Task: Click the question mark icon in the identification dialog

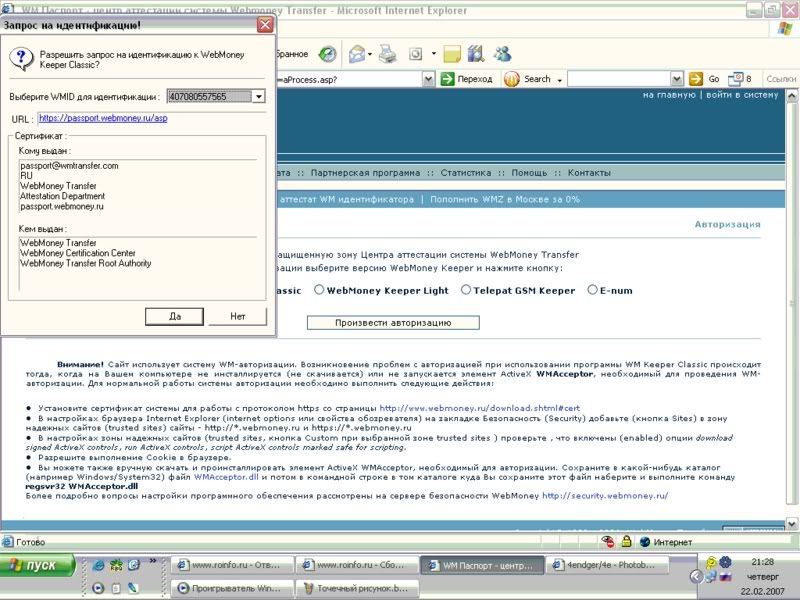Action: (x=21, y=59)
